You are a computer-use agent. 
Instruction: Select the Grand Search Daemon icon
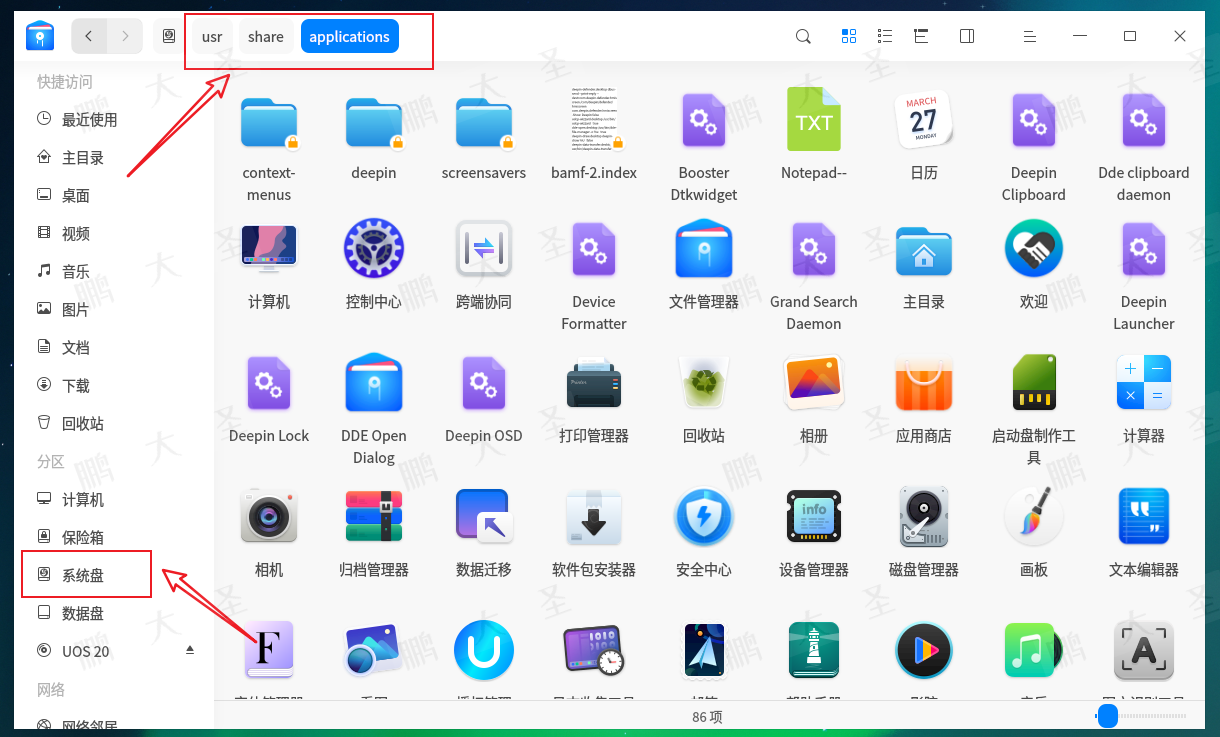click(x=814, y=249)
